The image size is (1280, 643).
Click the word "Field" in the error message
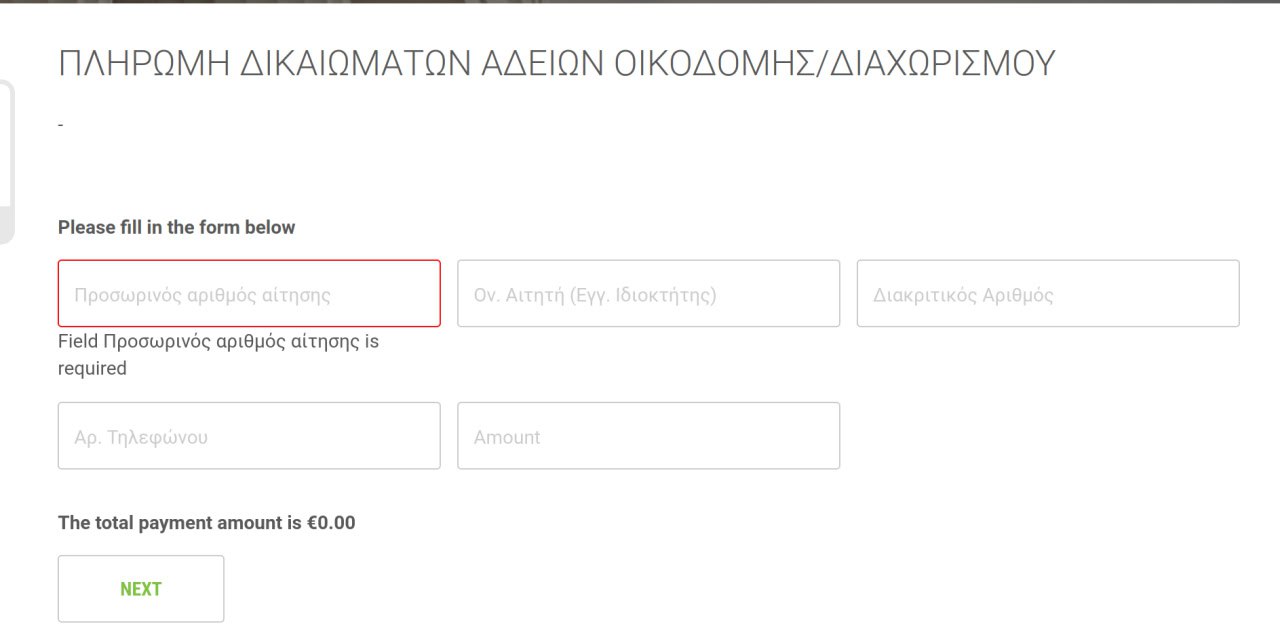[78, 342]
